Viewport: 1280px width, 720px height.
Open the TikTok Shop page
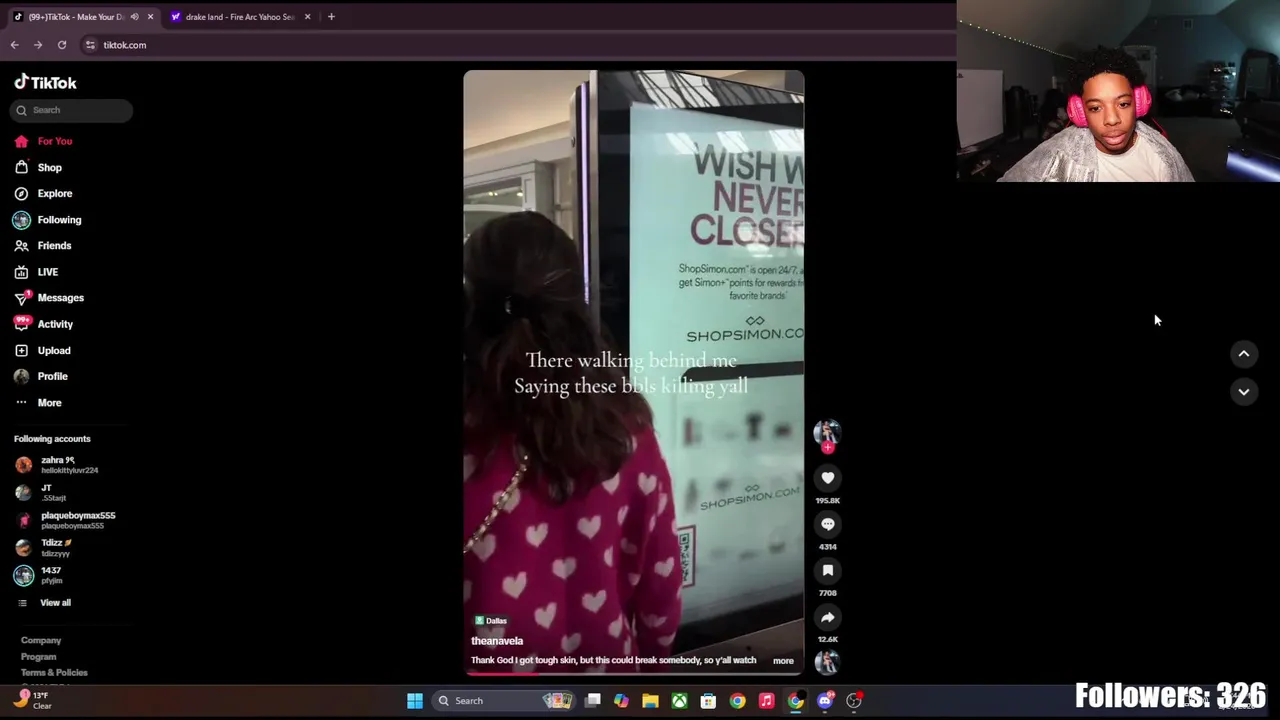click(38, 167)
